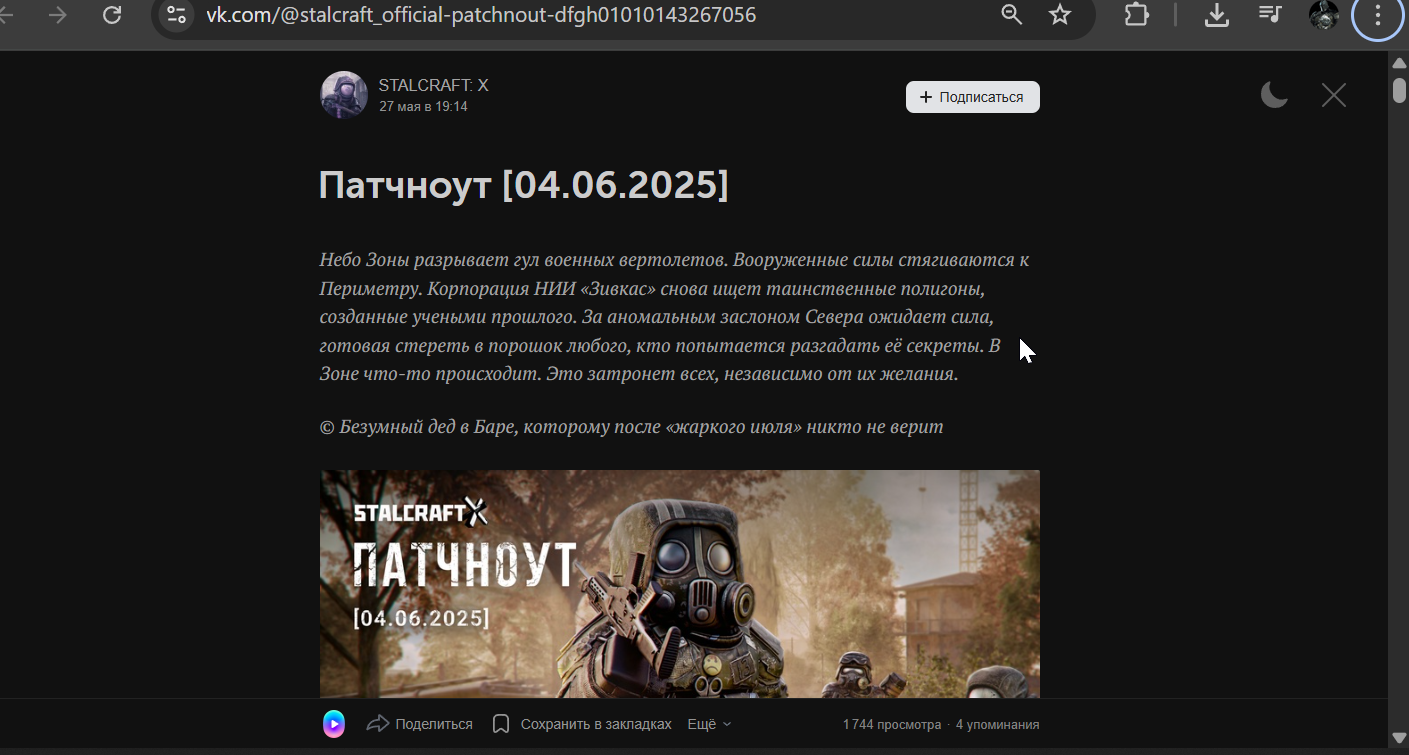Viewport: 1409px width, 755px height.
Task: Save the post using the Сохранить в закладках icon
Action: point(500,723)
